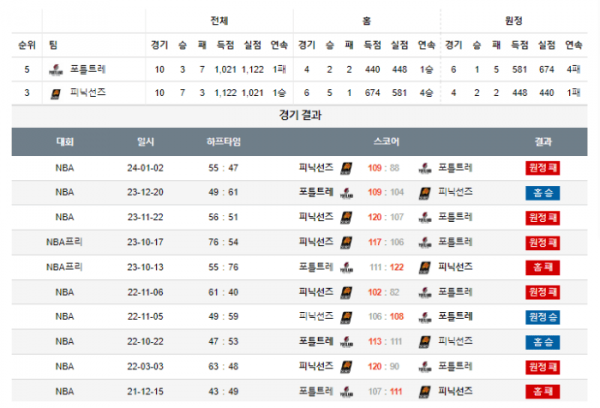This screenshot has width=600, height=408.
Task: Click 'NBA프리' in the 23-10-17 row
Action: pos(64,242)
